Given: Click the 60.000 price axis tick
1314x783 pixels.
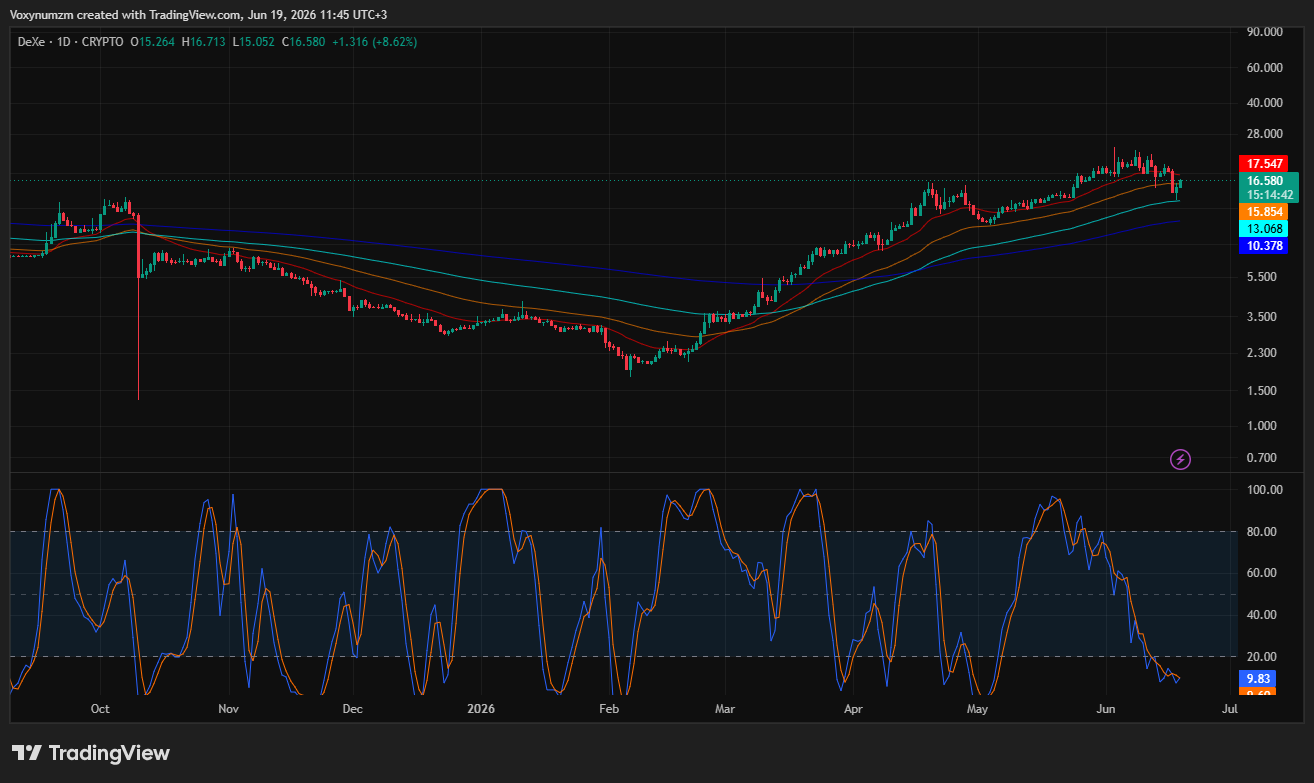Looking at the screenshot, I should coord(1265,68).
